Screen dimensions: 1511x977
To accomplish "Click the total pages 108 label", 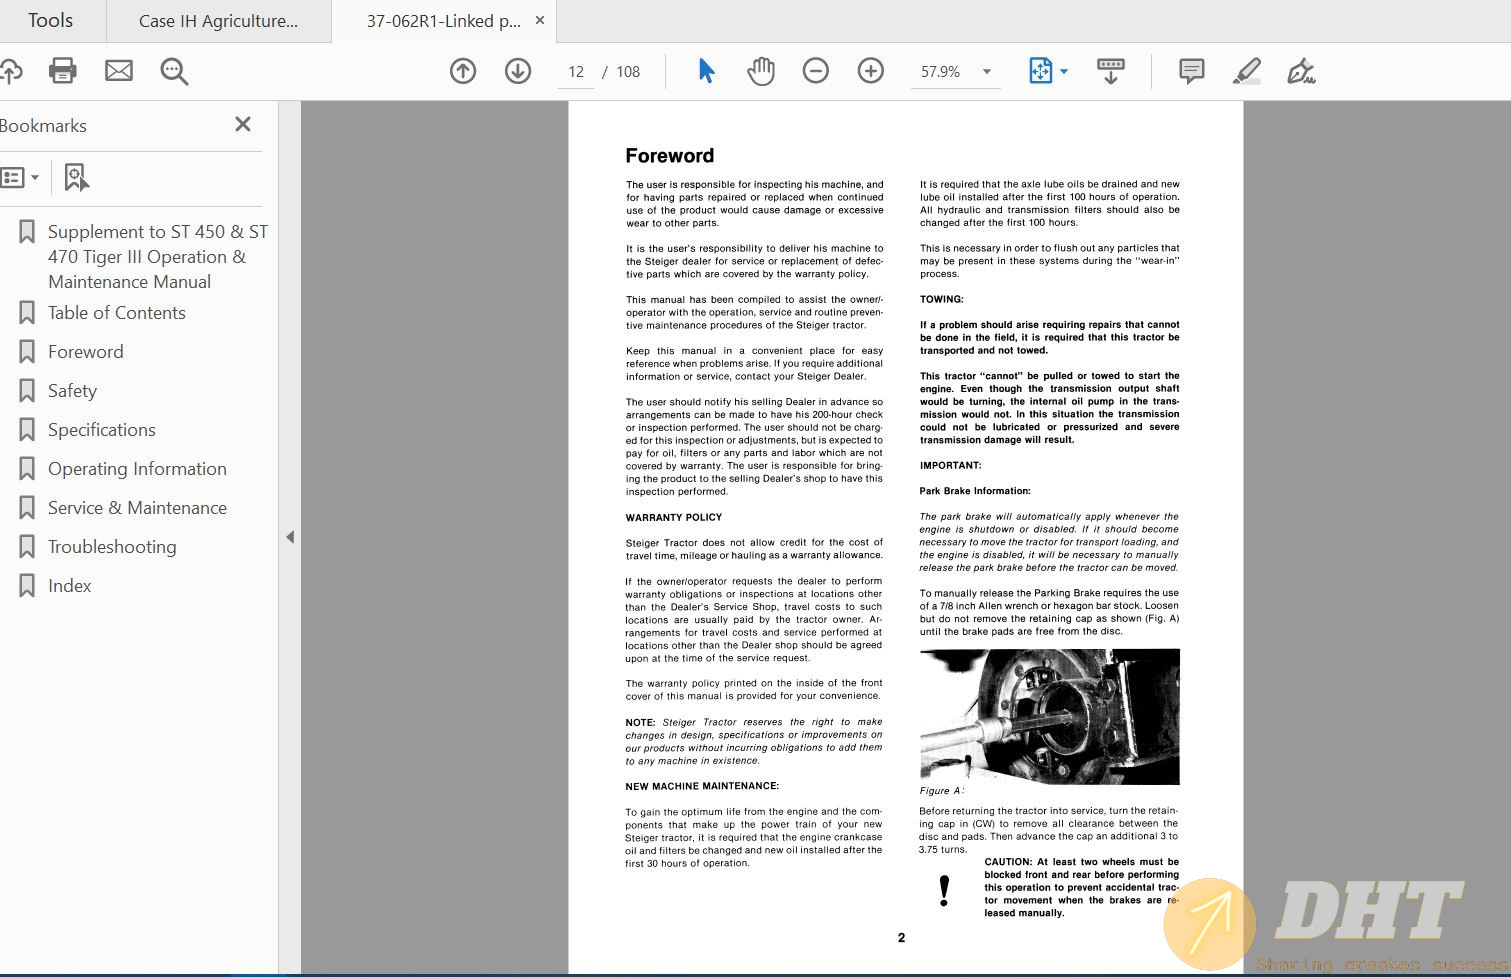I will coord(628,72).
